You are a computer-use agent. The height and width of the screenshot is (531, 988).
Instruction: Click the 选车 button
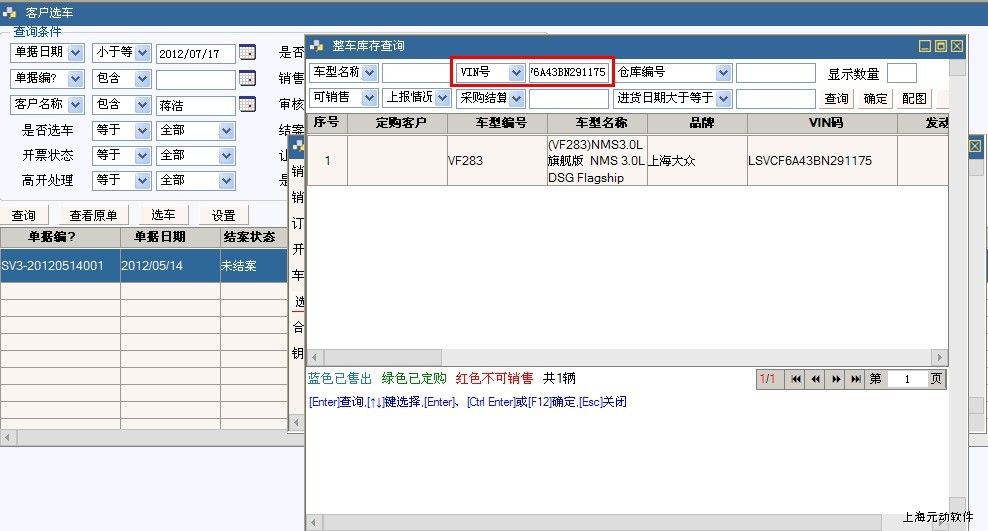click(163, 216)
